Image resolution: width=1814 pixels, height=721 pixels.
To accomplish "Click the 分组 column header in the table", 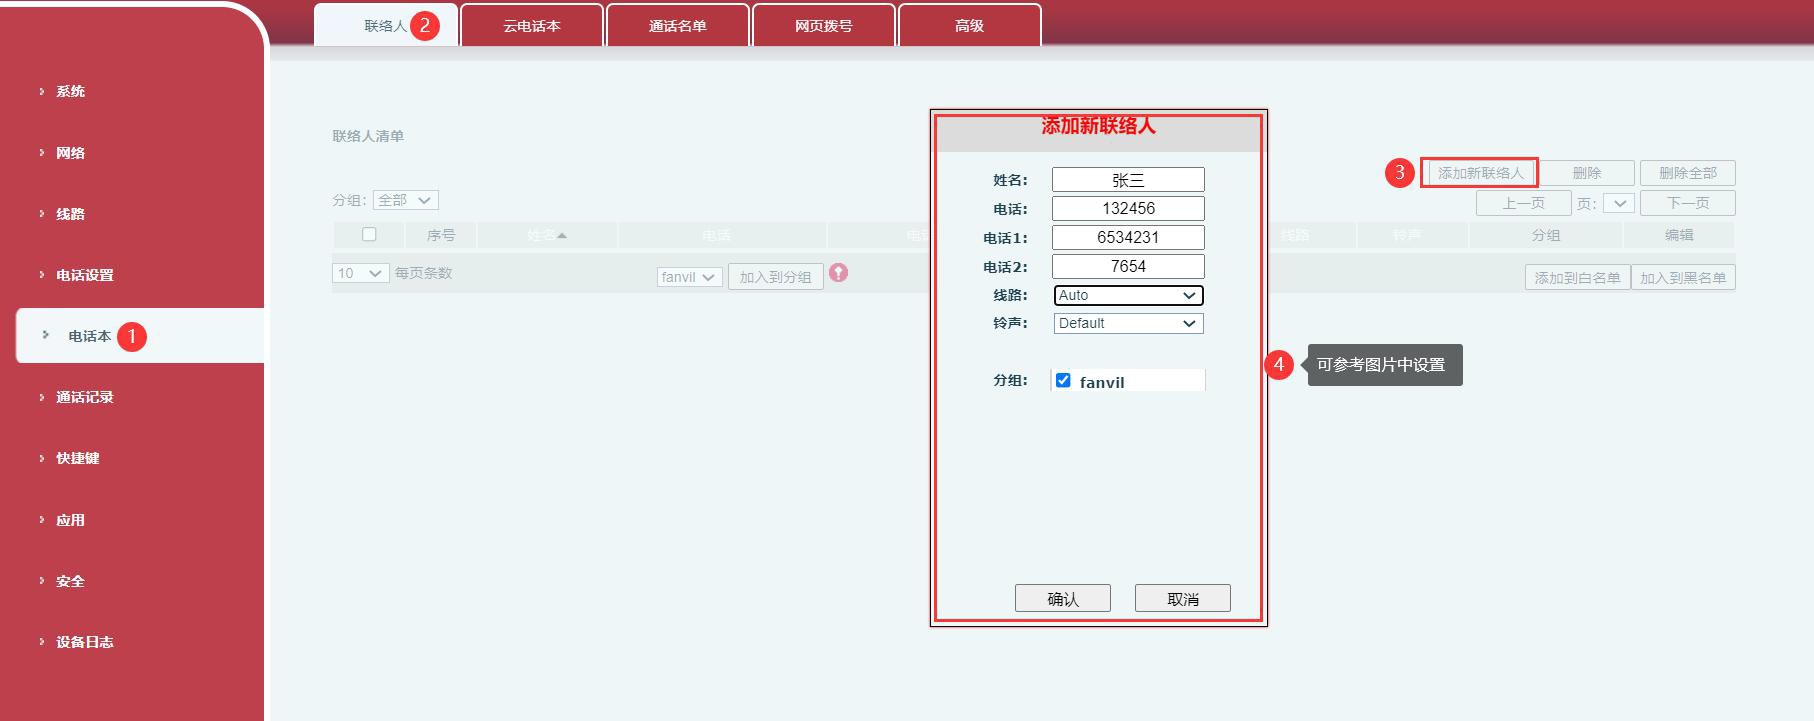I will pyautogui.click(x=1546, y=235).
